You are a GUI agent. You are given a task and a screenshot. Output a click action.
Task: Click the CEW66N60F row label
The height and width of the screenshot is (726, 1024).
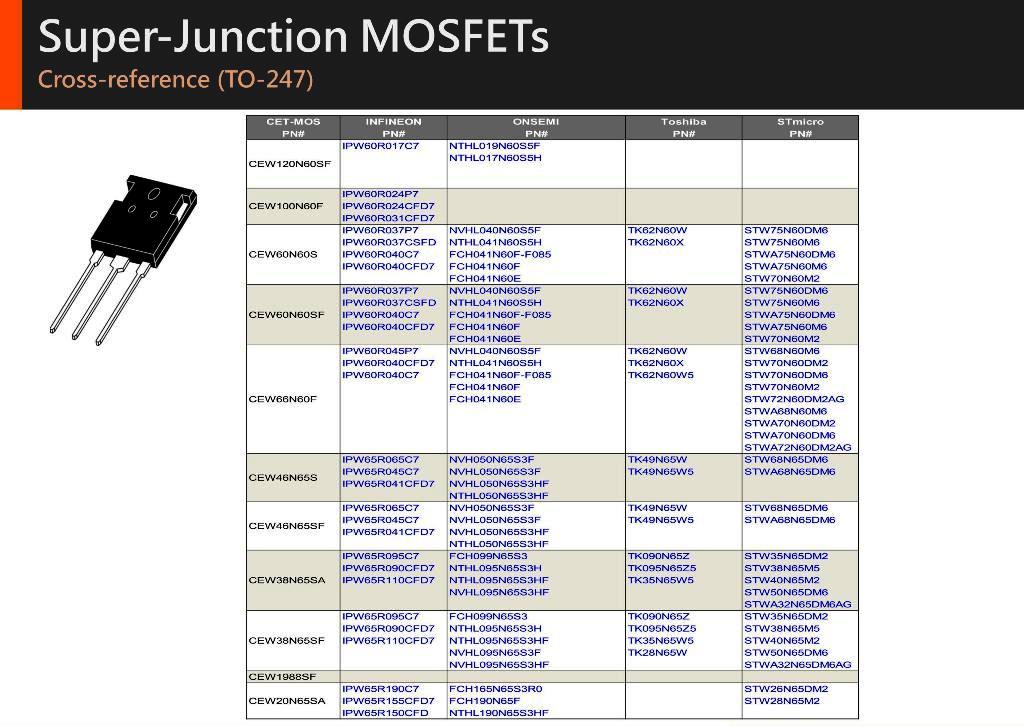[x=282, y=399]
